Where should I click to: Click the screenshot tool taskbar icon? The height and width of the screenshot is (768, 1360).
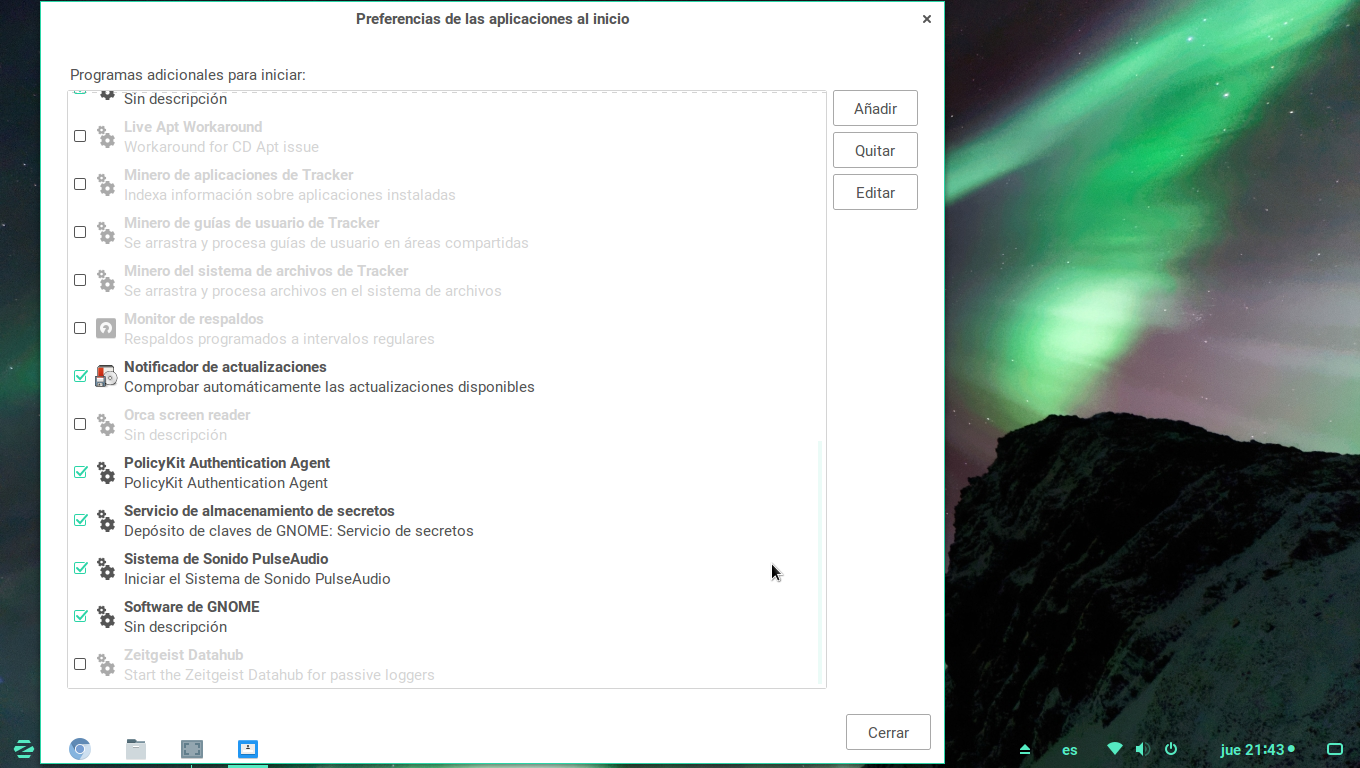pyautogui.click(x=192, y=748)
